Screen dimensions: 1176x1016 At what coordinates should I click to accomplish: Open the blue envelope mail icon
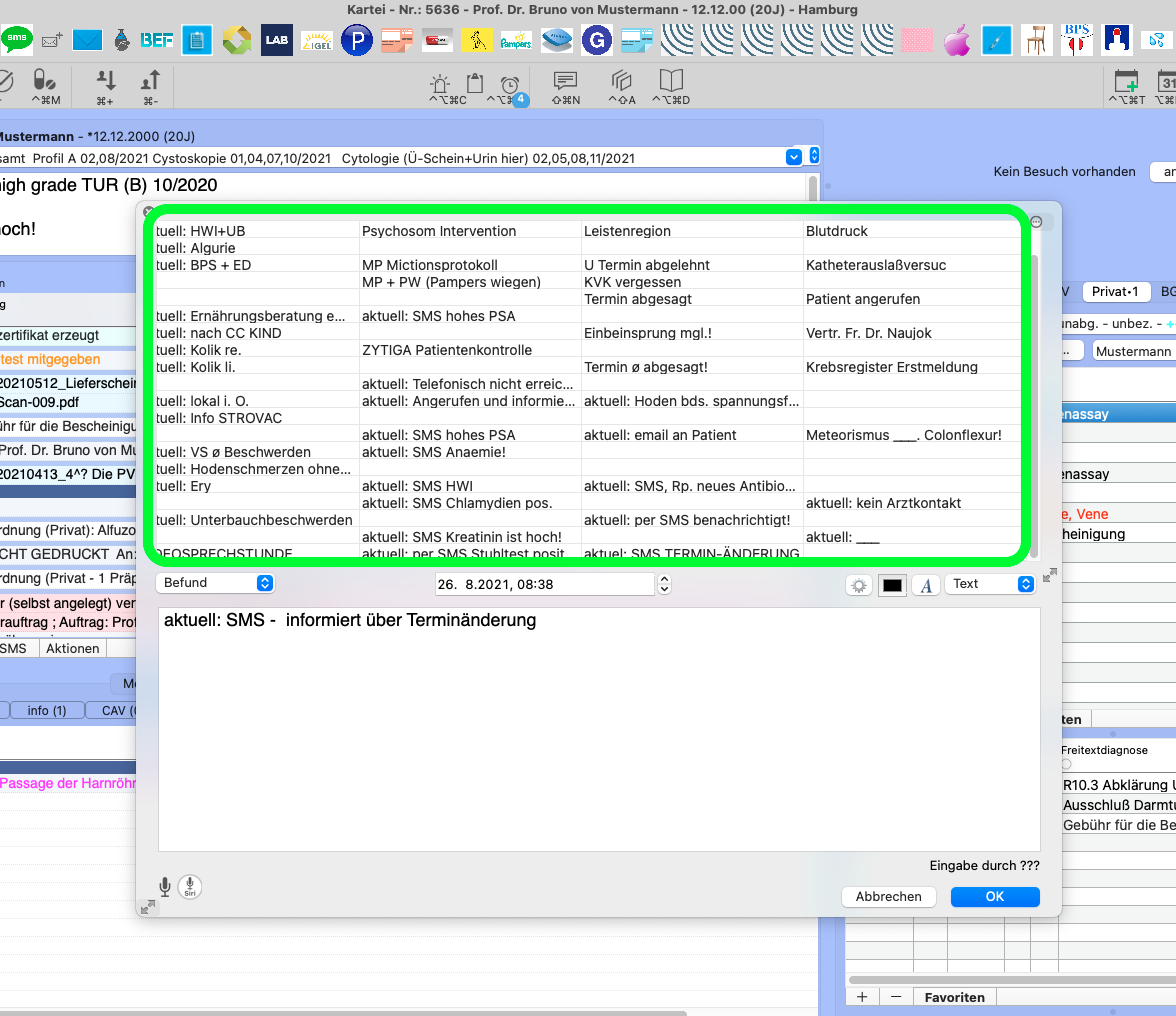tap(87, 40)
